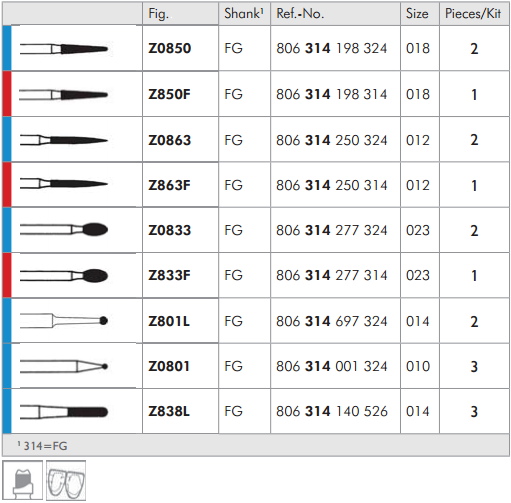Click the Z0833 egg-shaped bur illustration
The width and height of the screenshot is (511, 503).
pyautogui.click(x=64, y=229)
